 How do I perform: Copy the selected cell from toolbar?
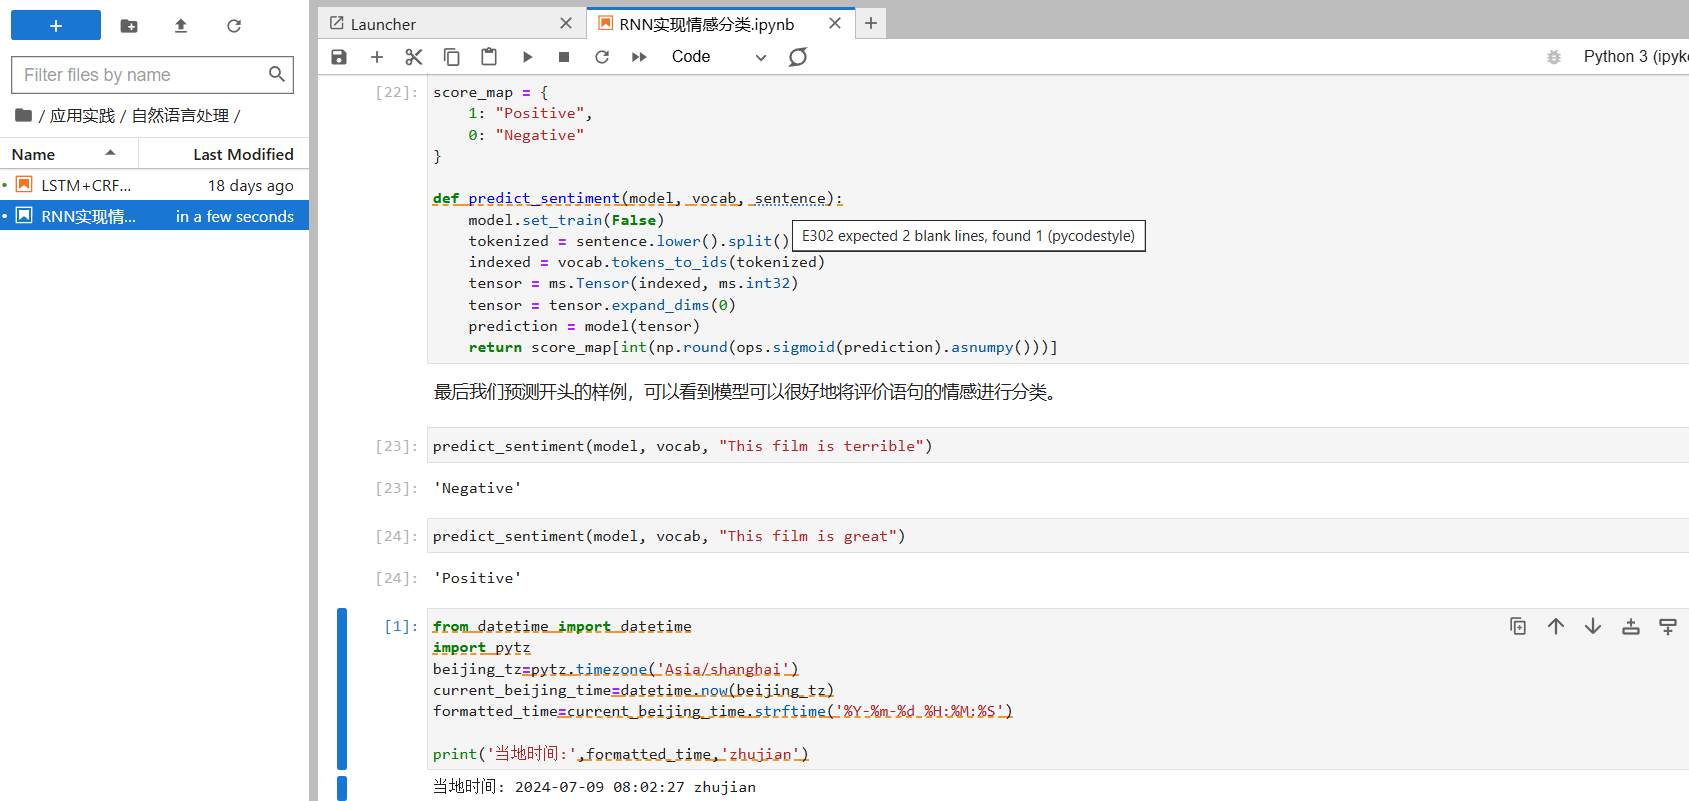(x=452, y=57)
